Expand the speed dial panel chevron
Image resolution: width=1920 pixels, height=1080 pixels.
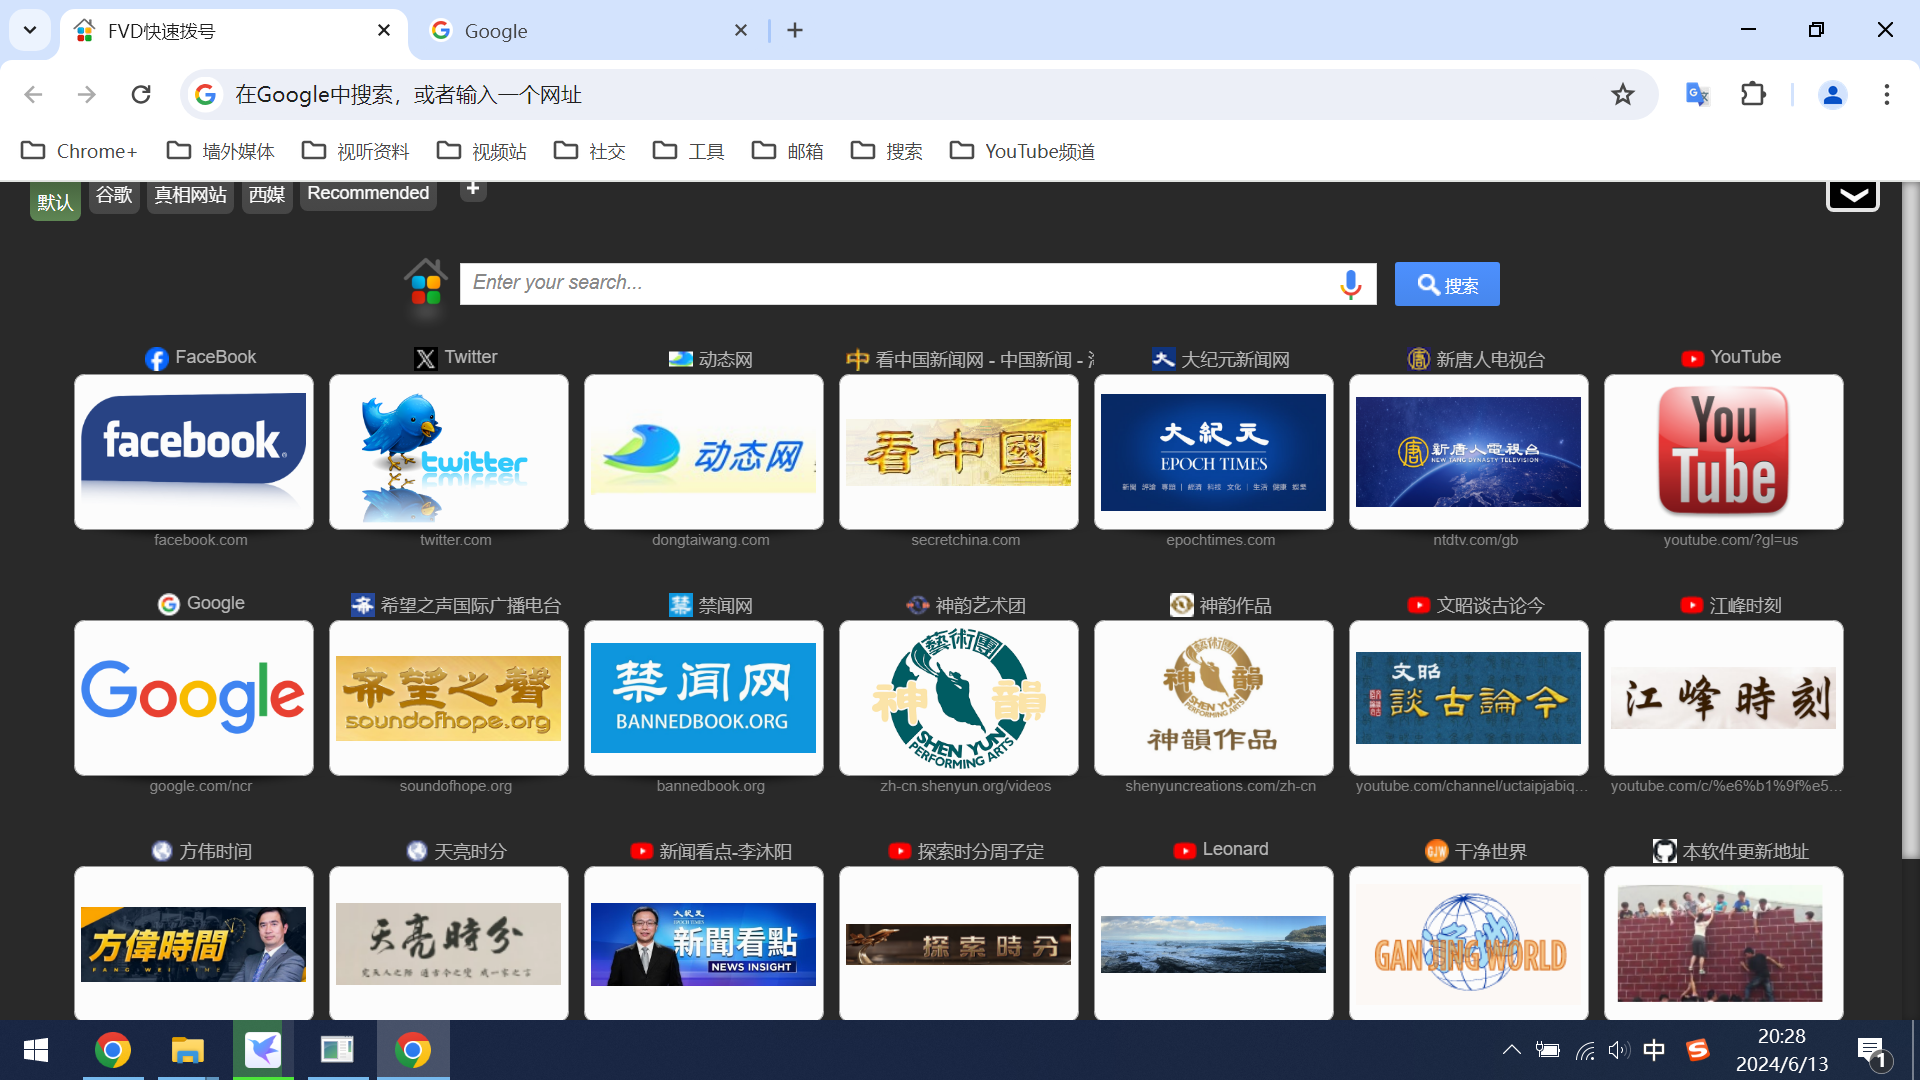[1853, 195]
